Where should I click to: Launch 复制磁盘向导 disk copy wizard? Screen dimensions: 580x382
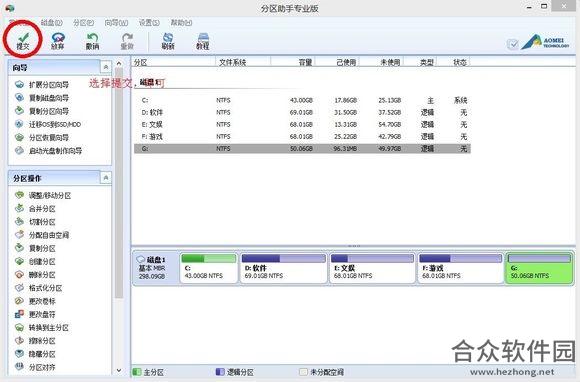pos(42,98)
